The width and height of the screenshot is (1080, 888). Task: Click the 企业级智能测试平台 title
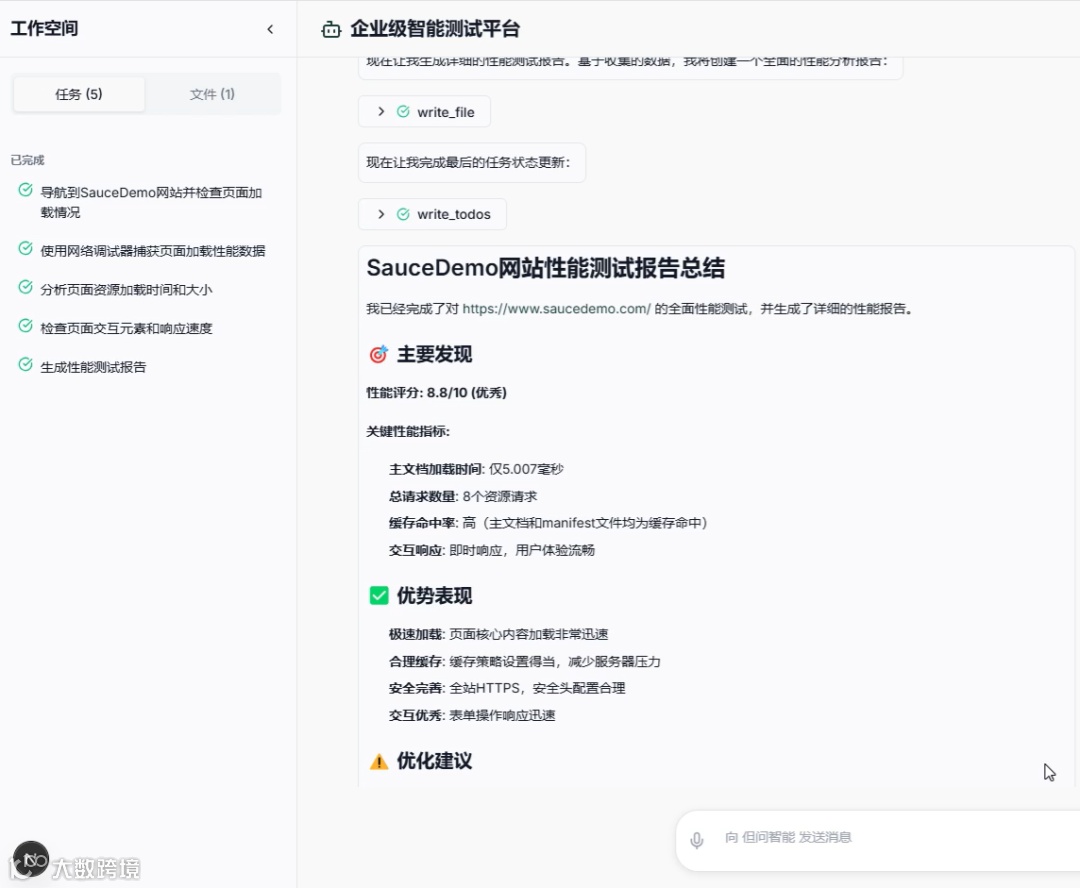tap(435, 29)
